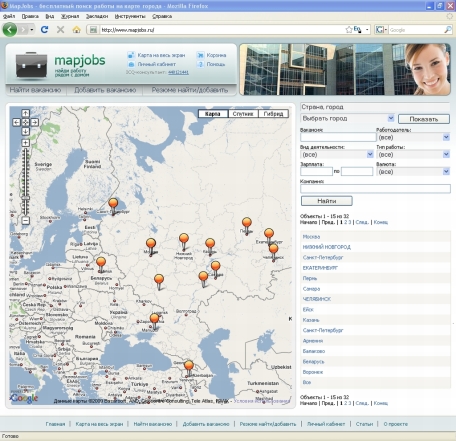Click the map zoom slider track
The width and height of the screenshot is (456, 441).
[x=26, y=182]
